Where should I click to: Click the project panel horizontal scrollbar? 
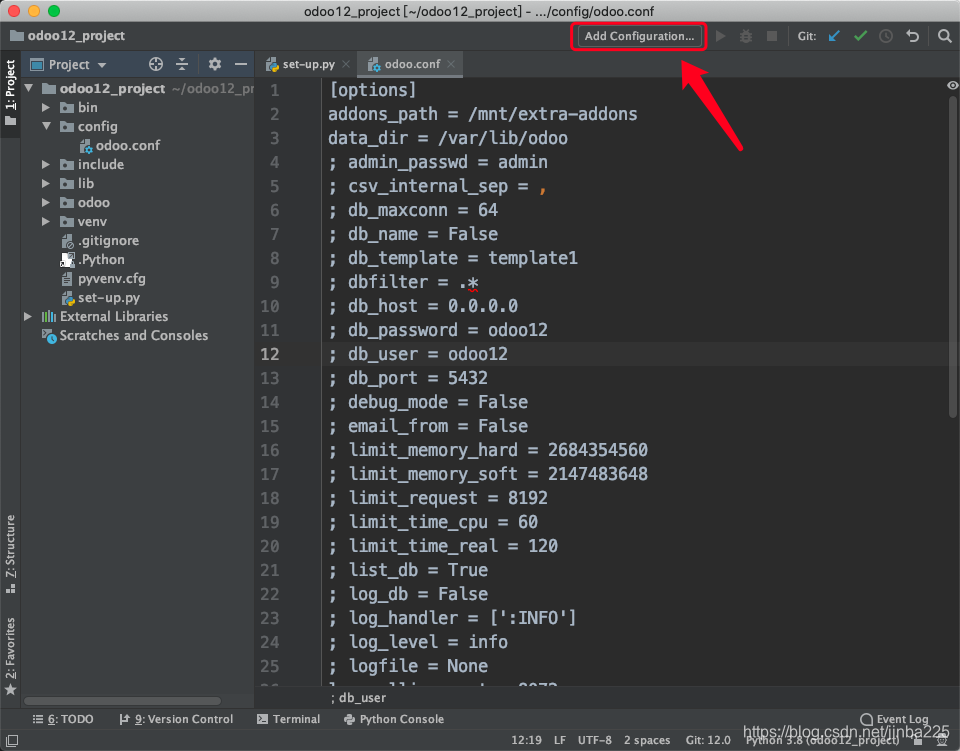point(122,701)
